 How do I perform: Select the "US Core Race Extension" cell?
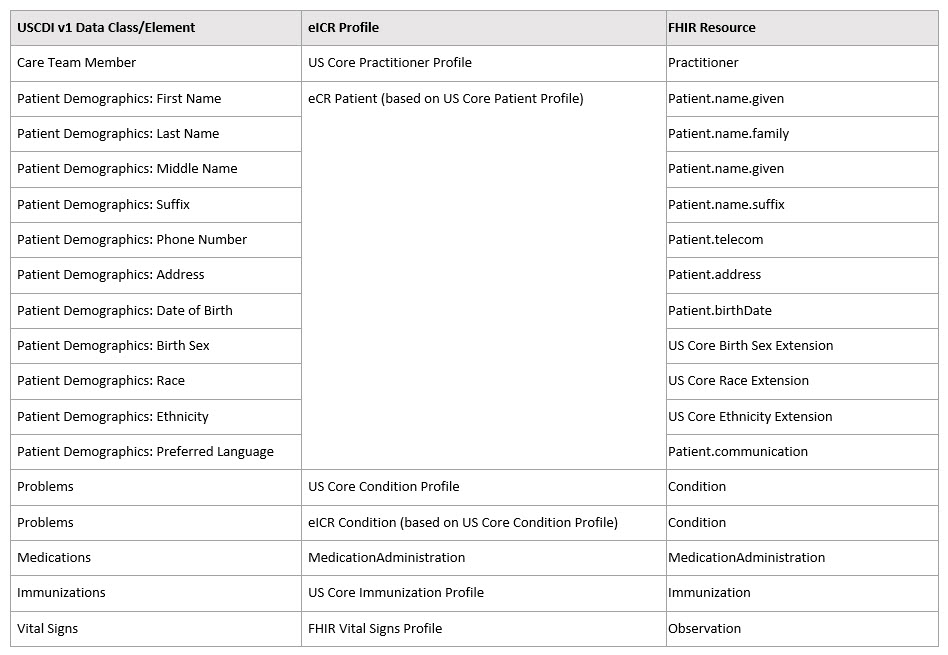738,381
